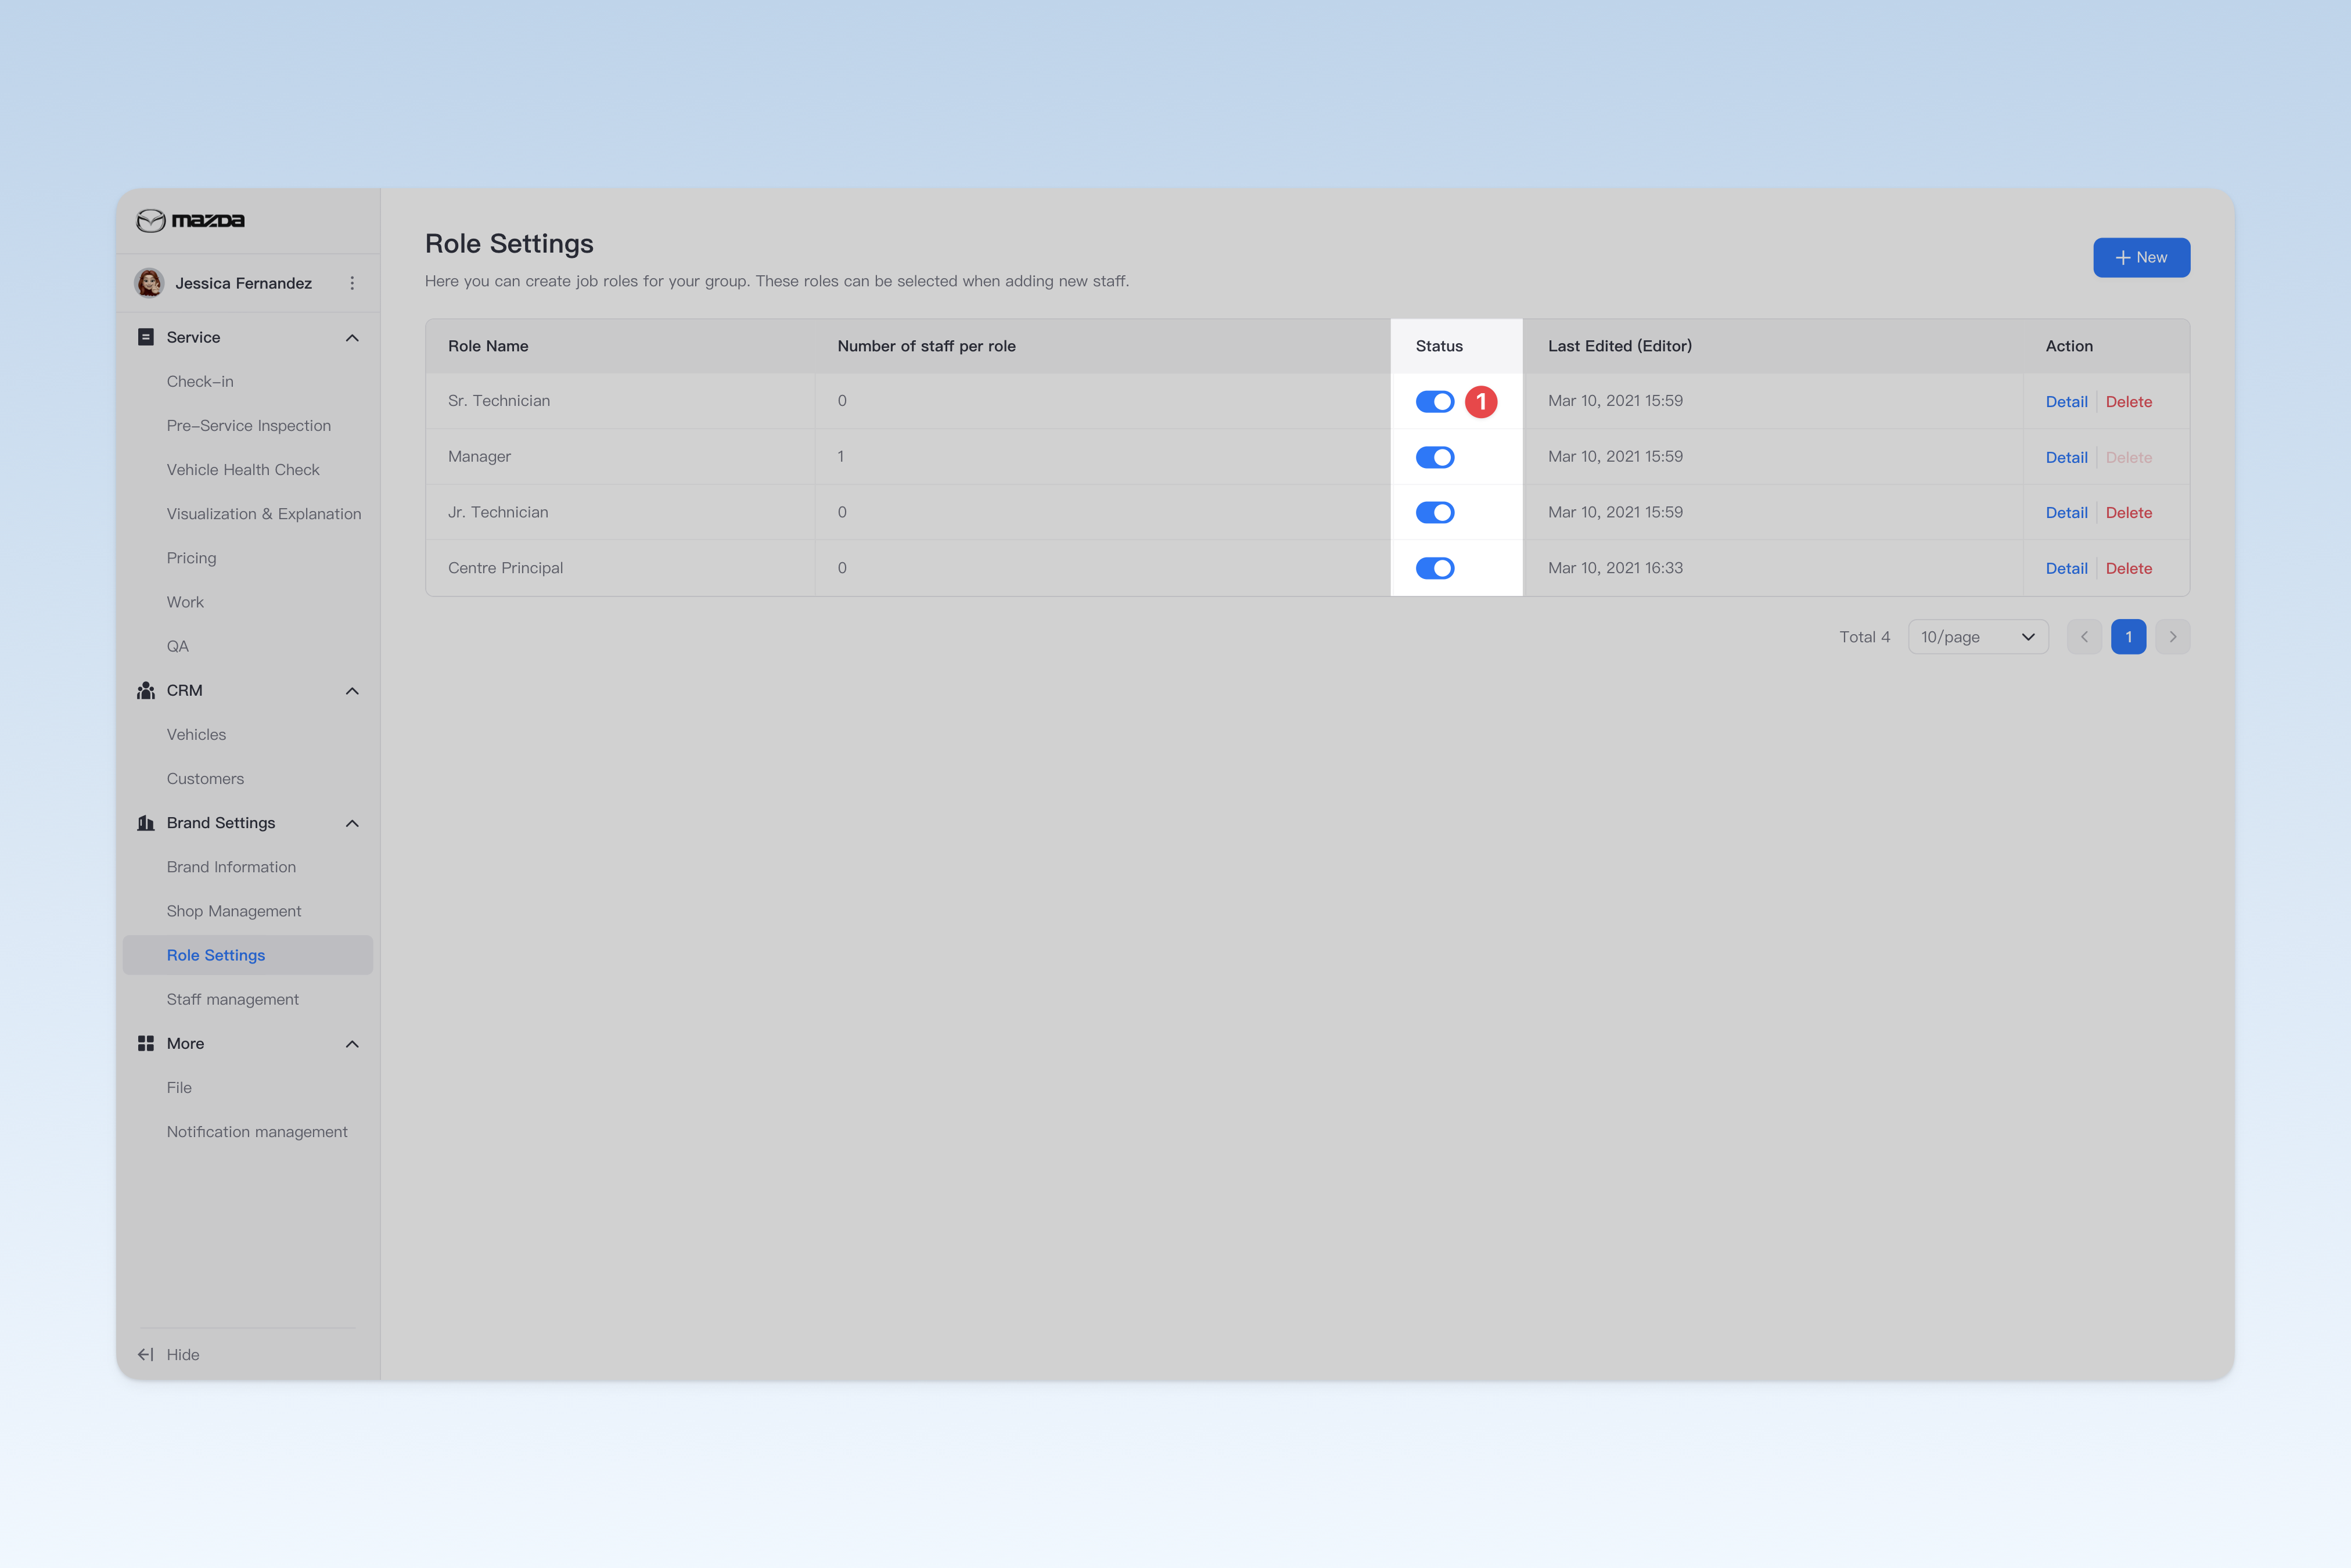Go to the next page arrow
The image size is (2351, 1568).
click(2173, 637)
